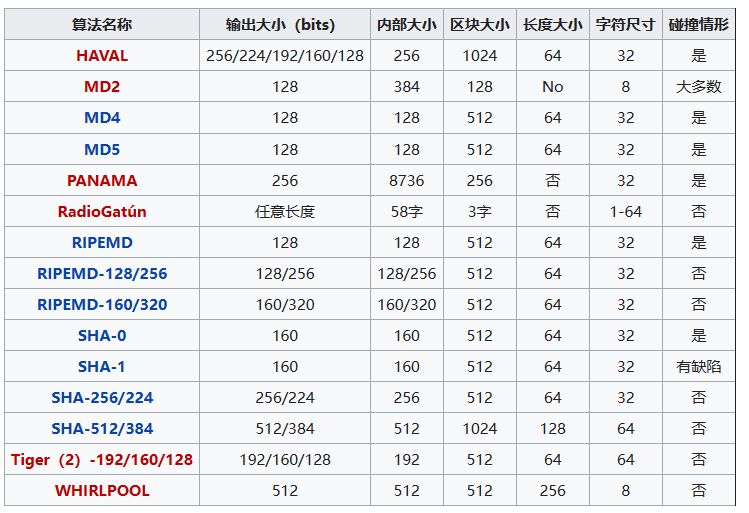Open the RIPEMD-160/320 link
This screenshot has width=749, height=513.
click(102, 305)
